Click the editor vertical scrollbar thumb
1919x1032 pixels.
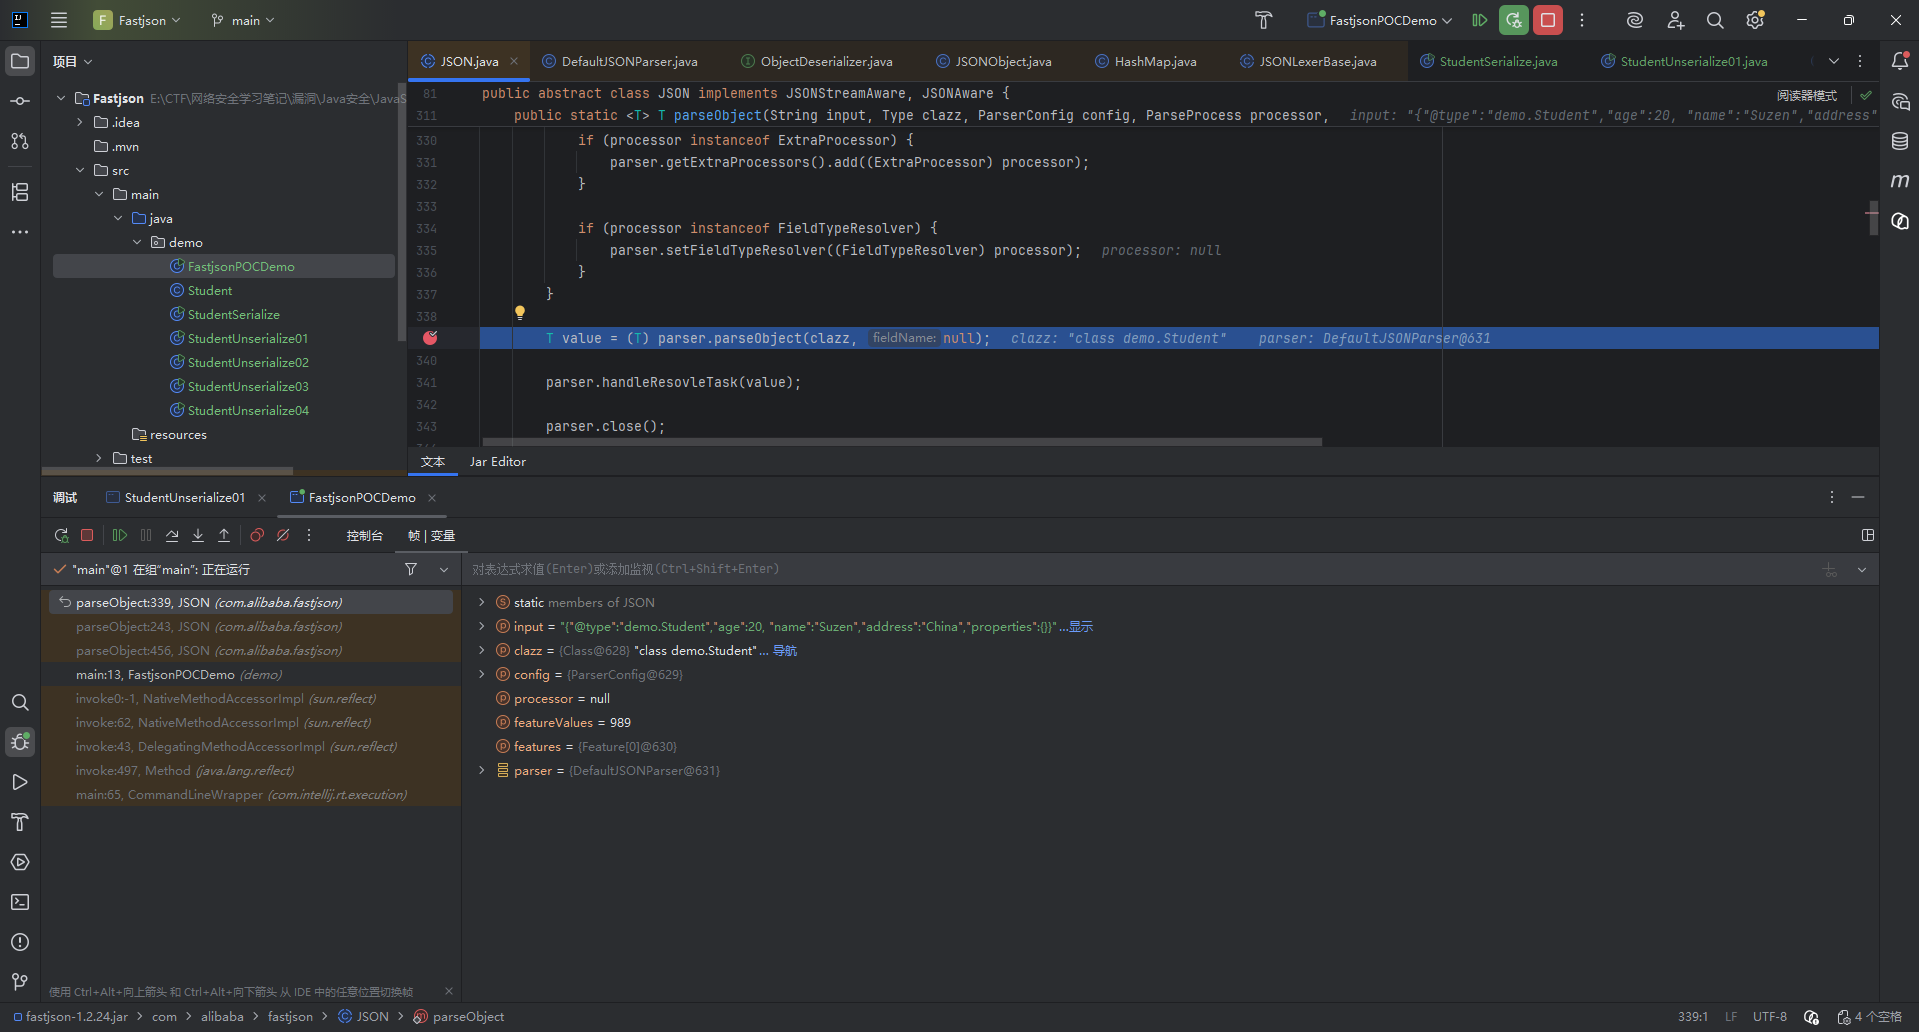1873,218
